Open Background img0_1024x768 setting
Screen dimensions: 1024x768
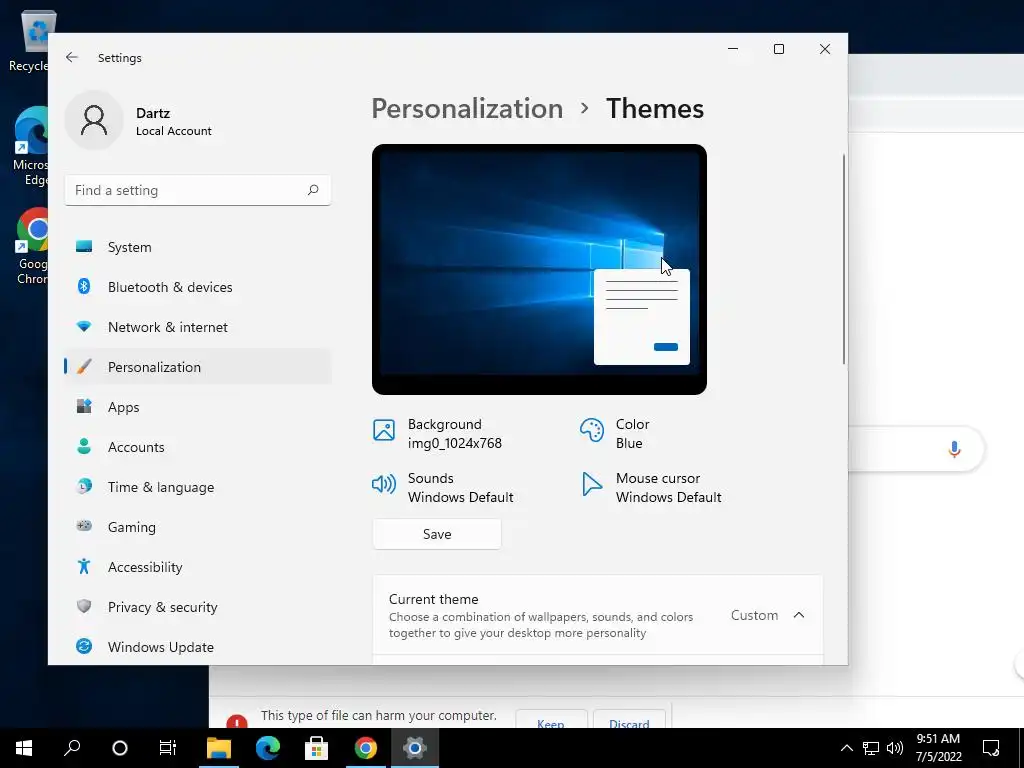(438, 434)
